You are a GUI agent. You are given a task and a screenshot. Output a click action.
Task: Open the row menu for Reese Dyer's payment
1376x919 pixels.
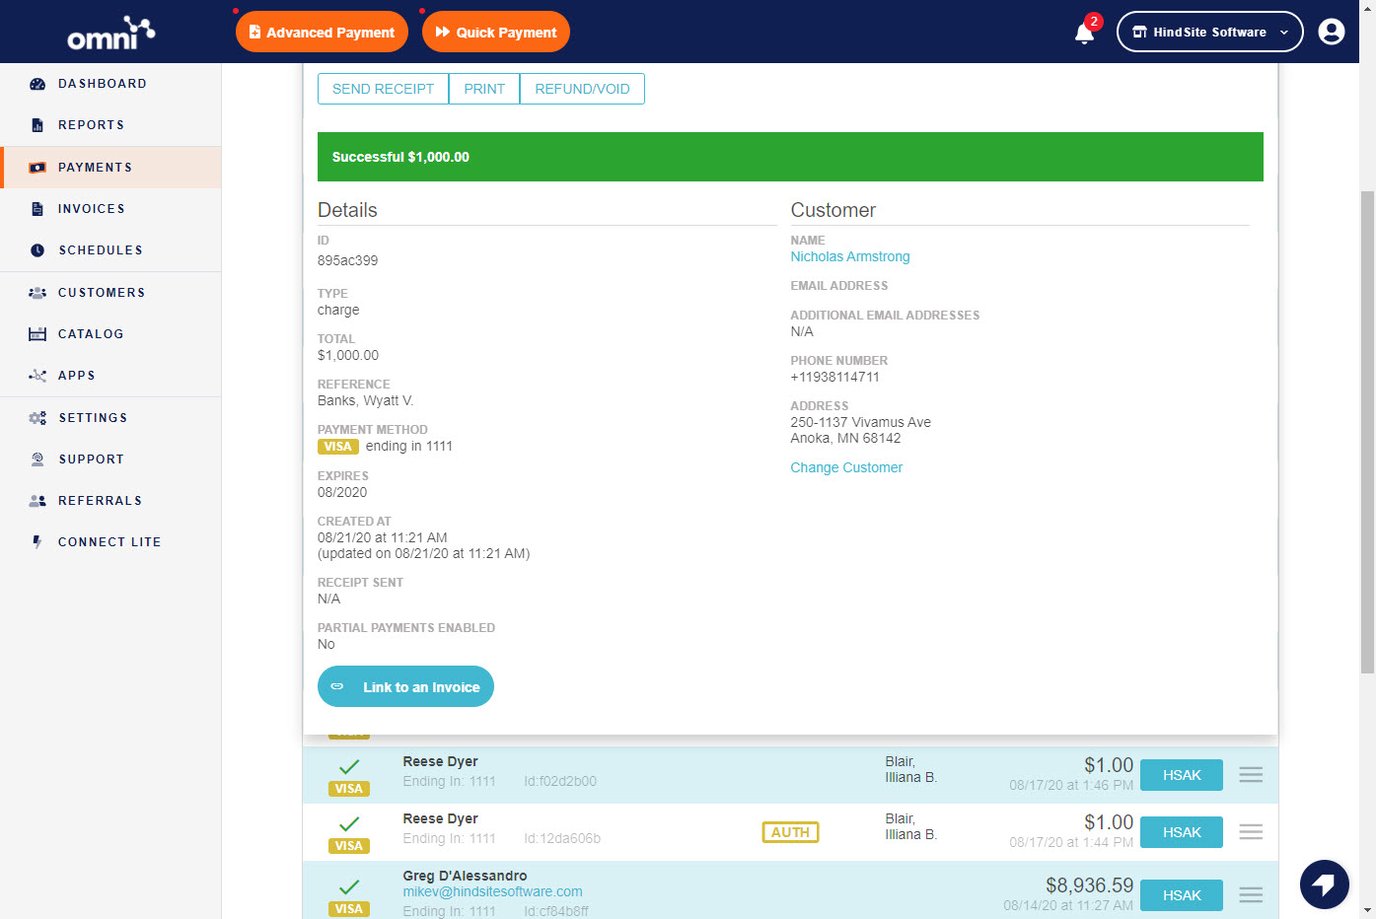point(1251,775)
